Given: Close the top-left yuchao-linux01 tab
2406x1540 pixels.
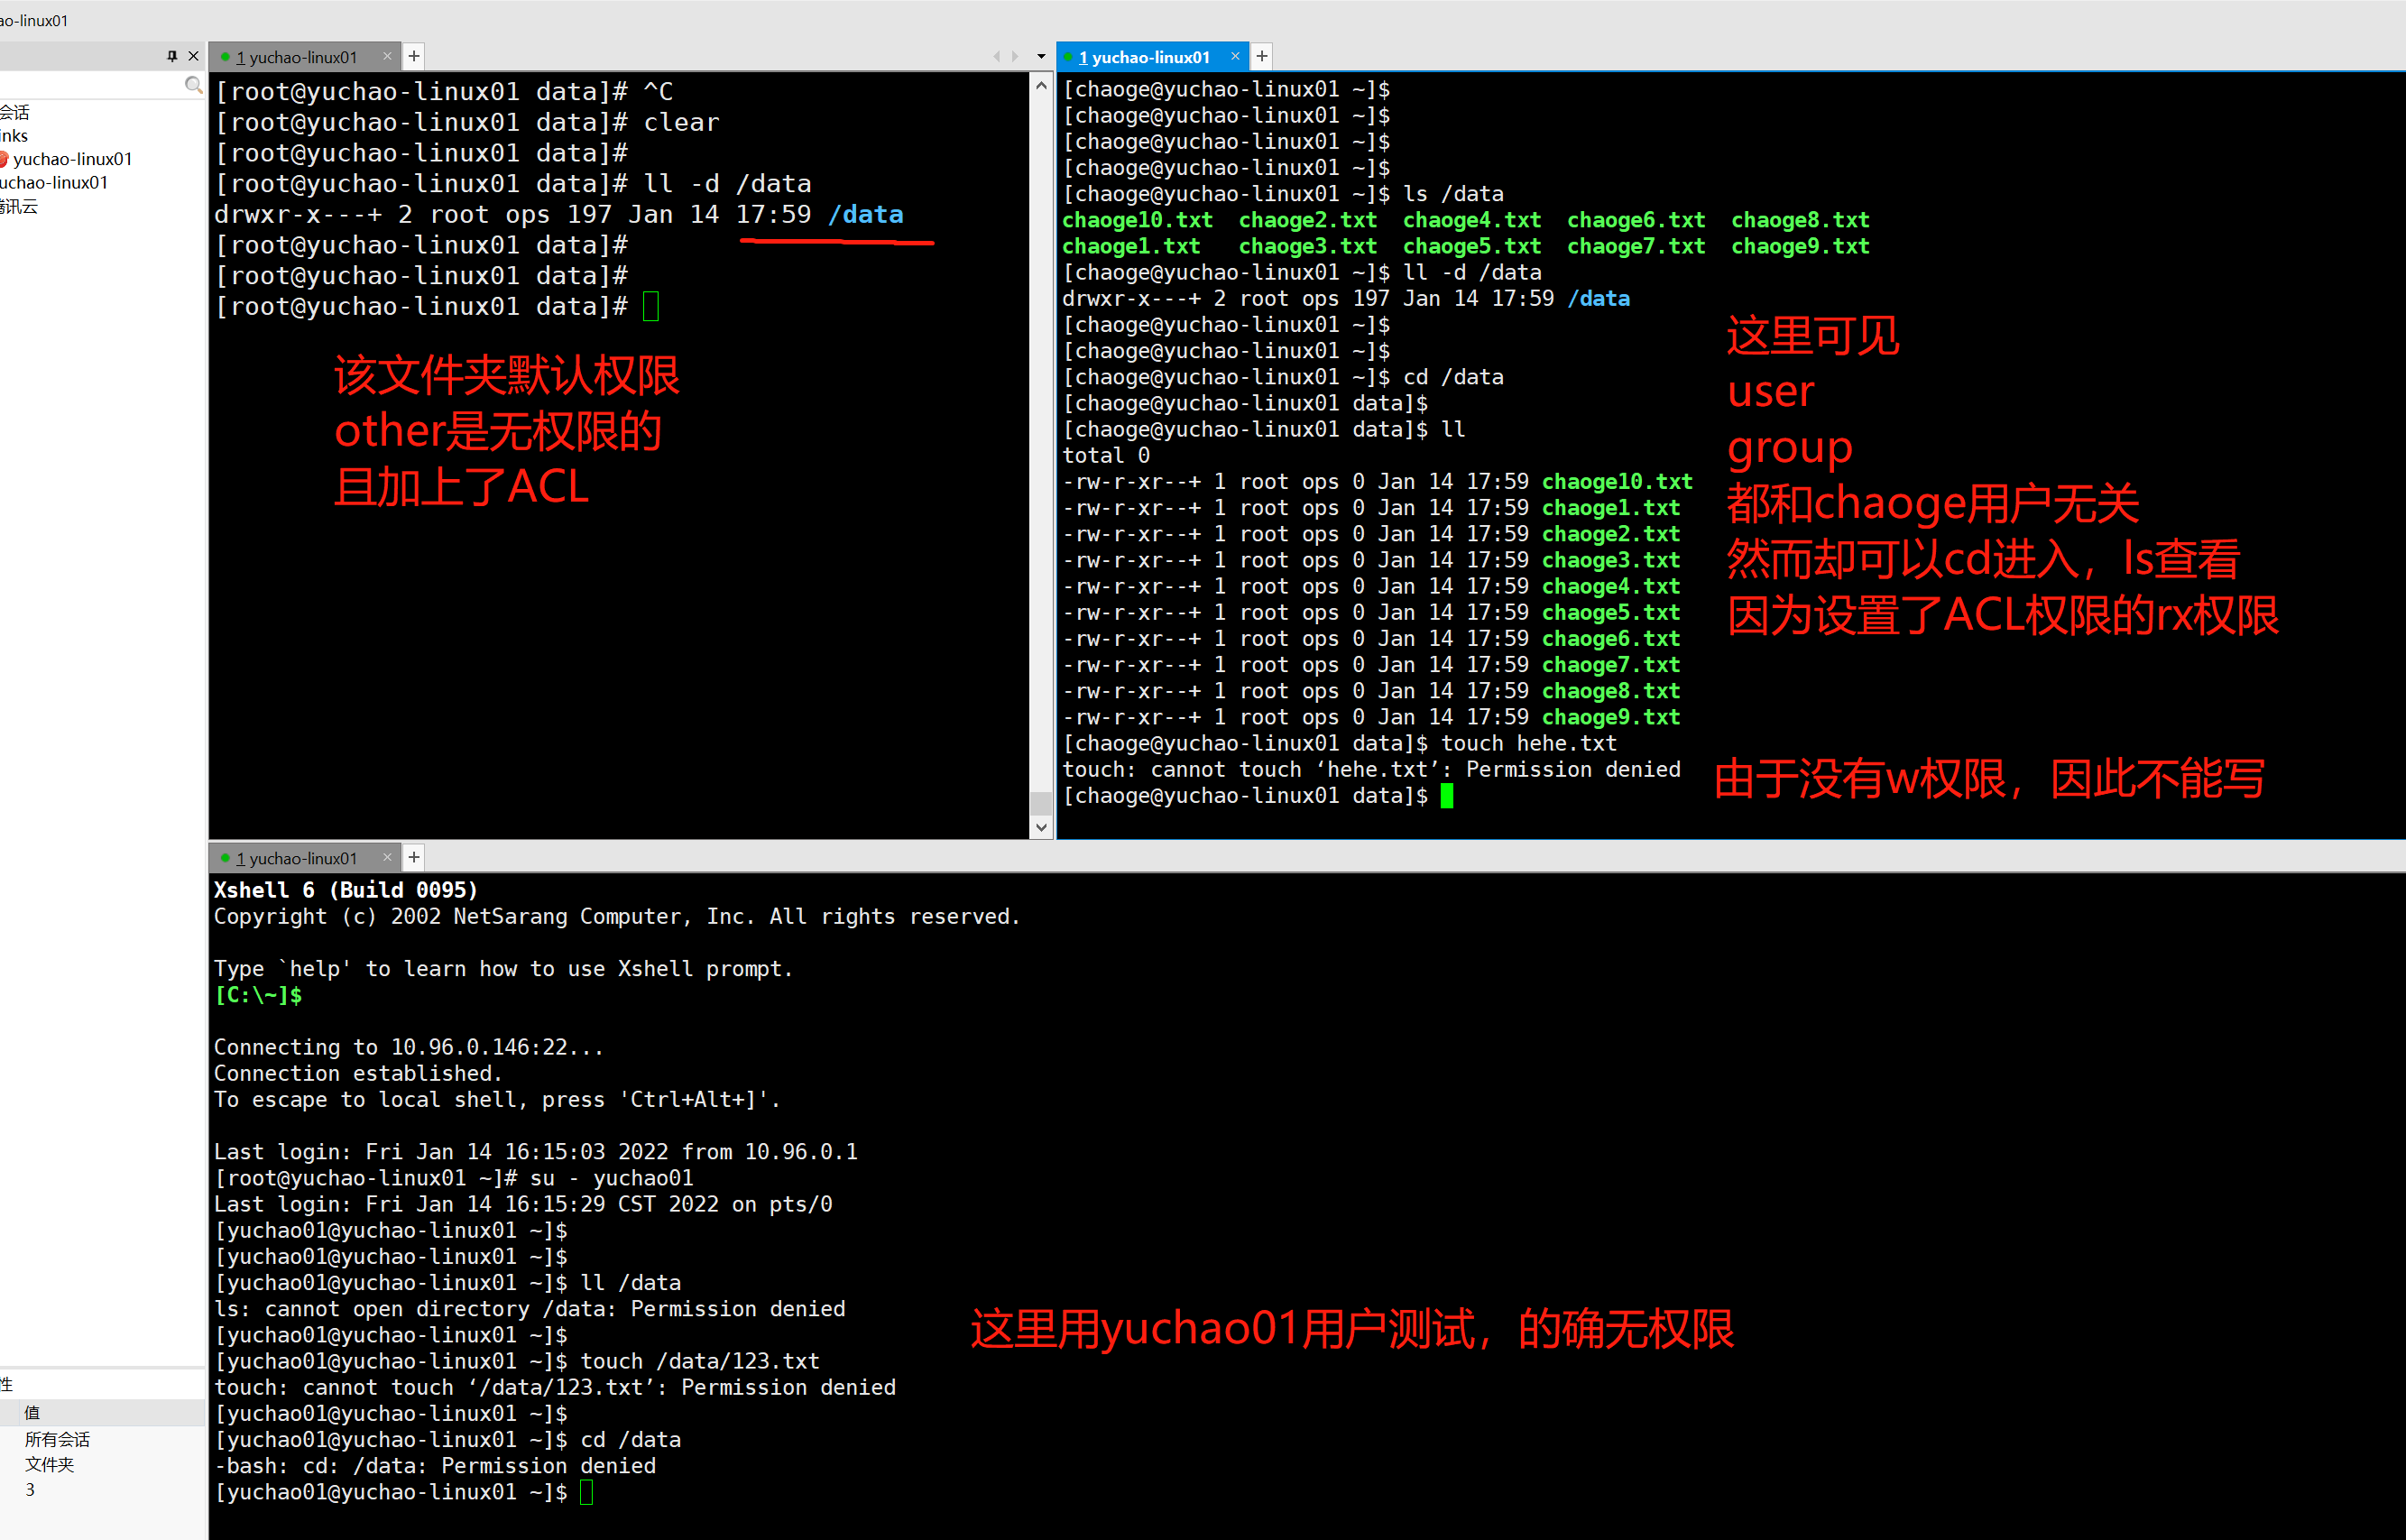Looking at the screenshot, I should tap(388, 56).
